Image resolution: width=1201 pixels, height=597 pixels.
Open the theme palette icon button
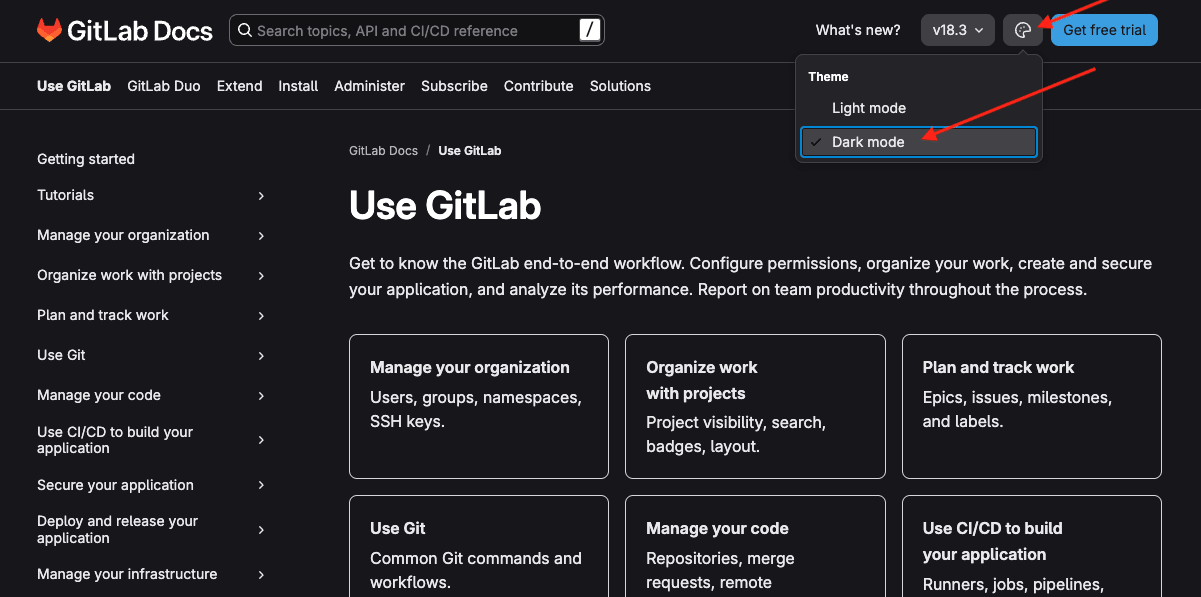click(x=1022, y=30)
